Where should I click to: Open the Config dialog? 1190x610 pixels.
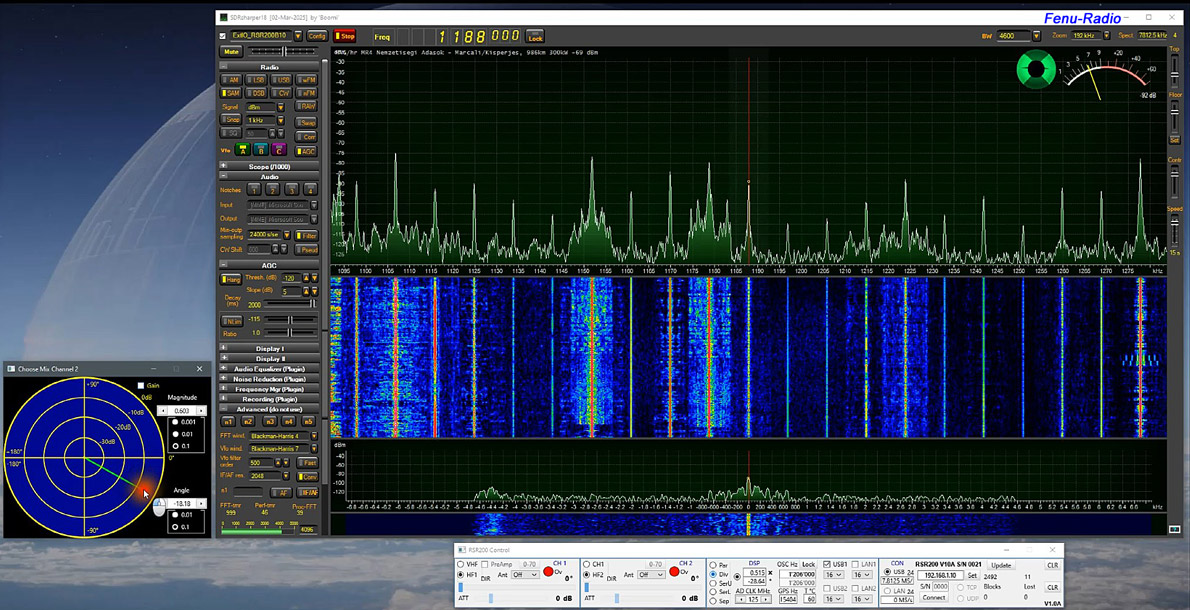317,36
